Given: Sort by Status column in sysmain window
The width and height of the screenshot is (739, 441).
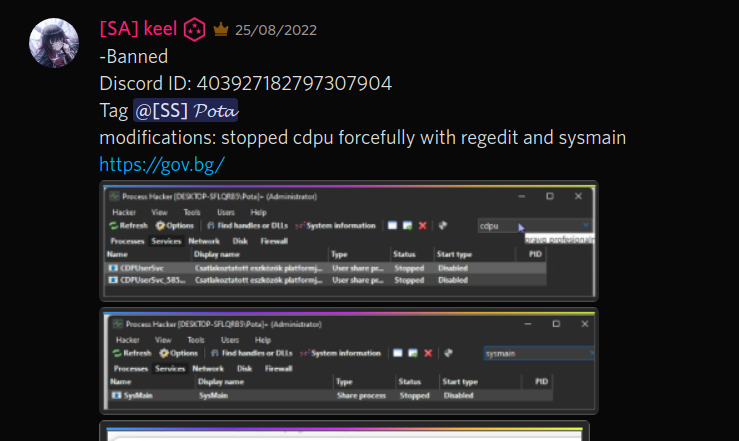Looking at the screenshot, I should click(x=410, y=382).
